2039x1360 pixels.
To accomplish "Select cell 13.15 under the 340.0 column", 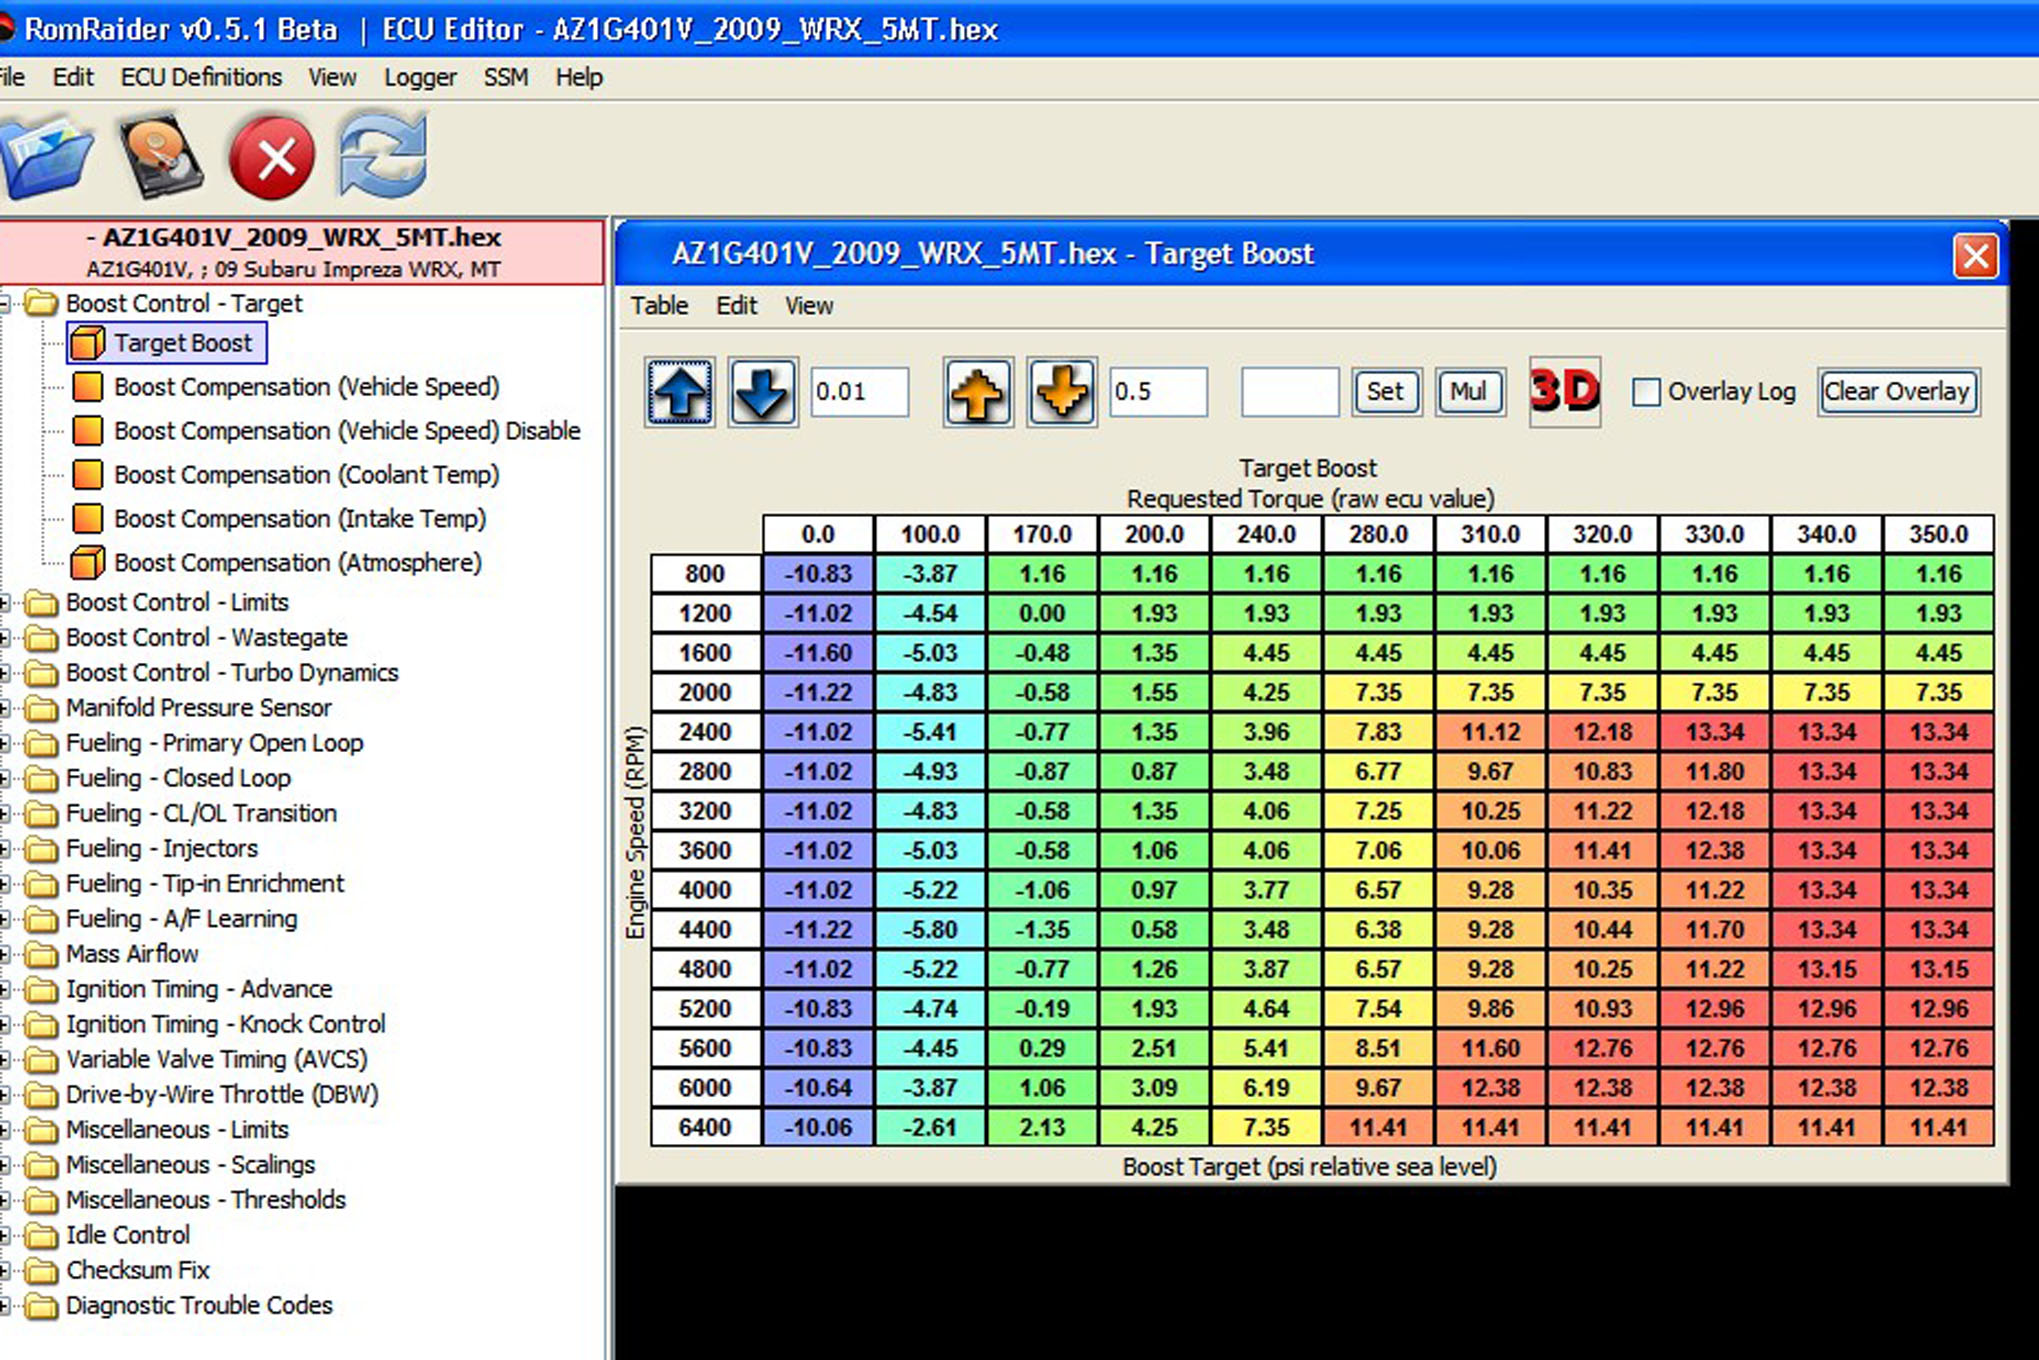I will pos(1826,969).
